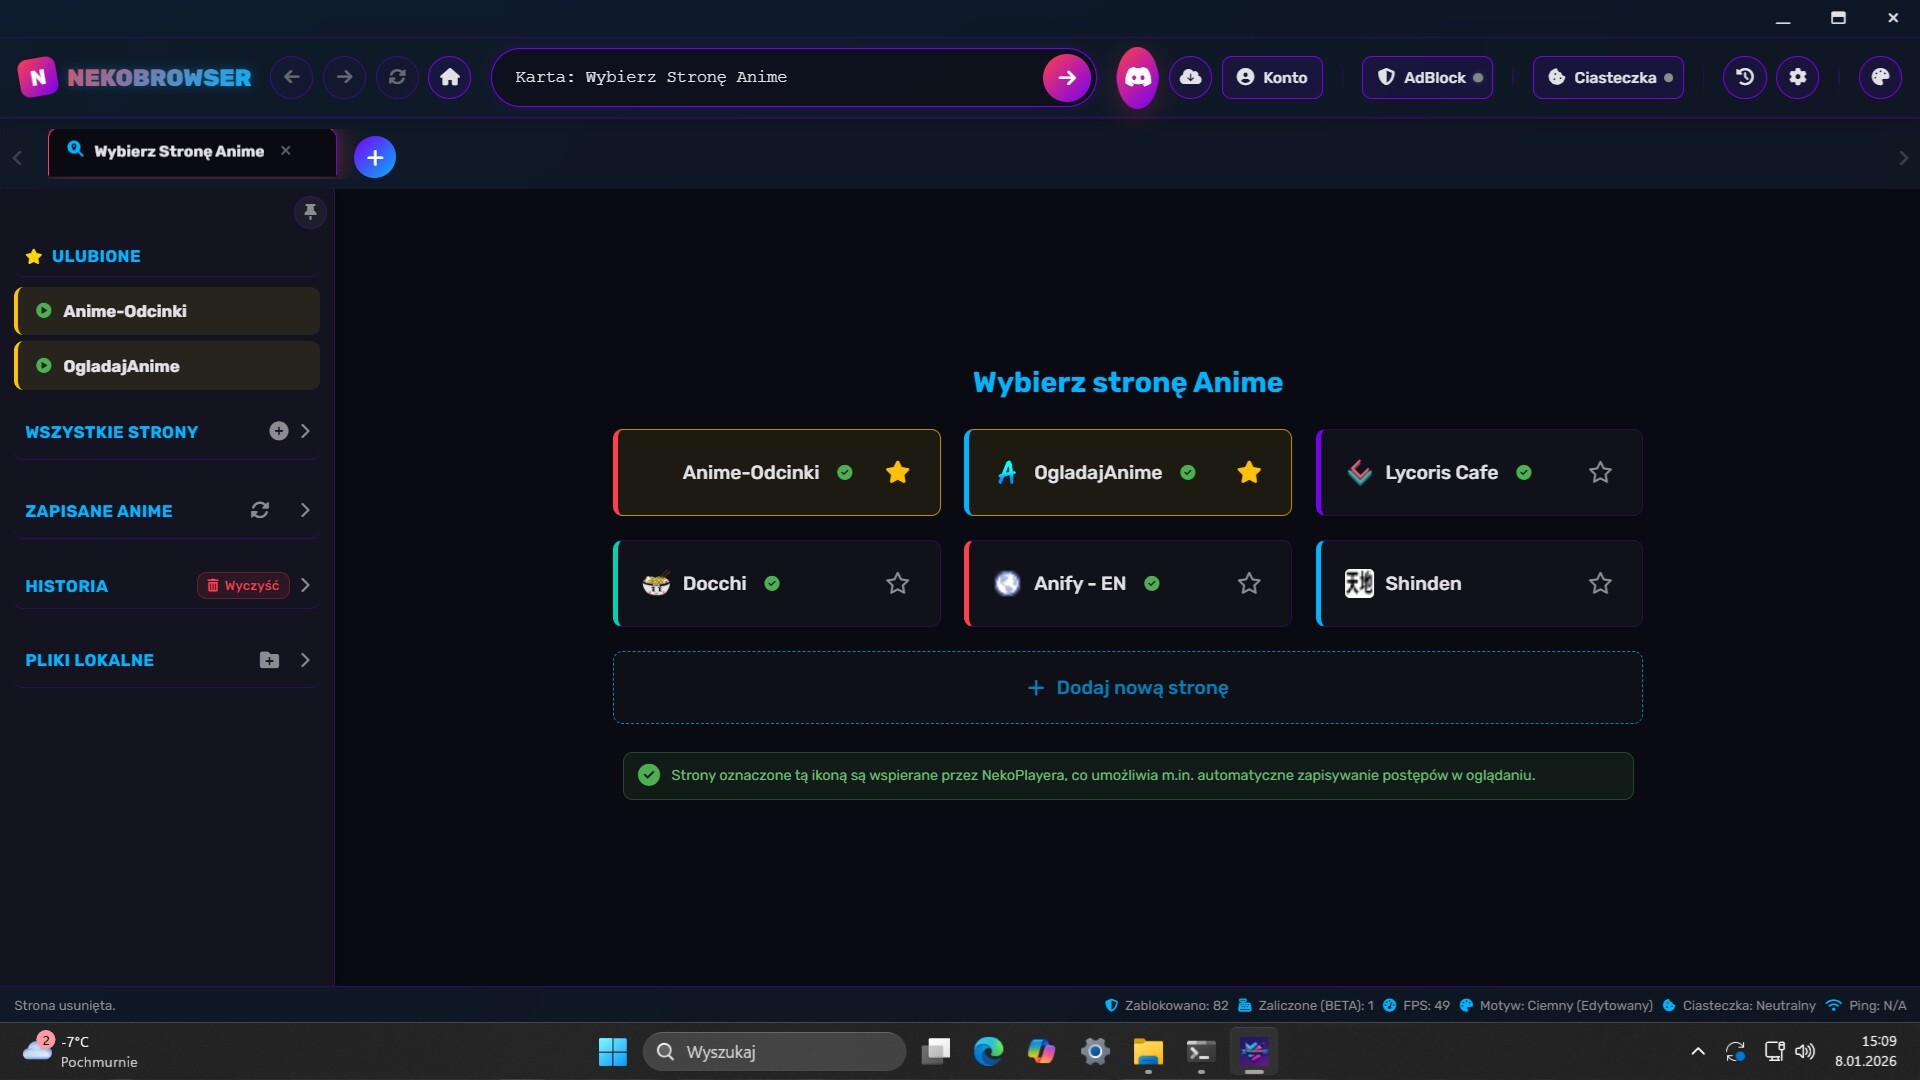Click the home icon next to address bar
Screen dimensions: 1920x1080
[x=450, y=77]
